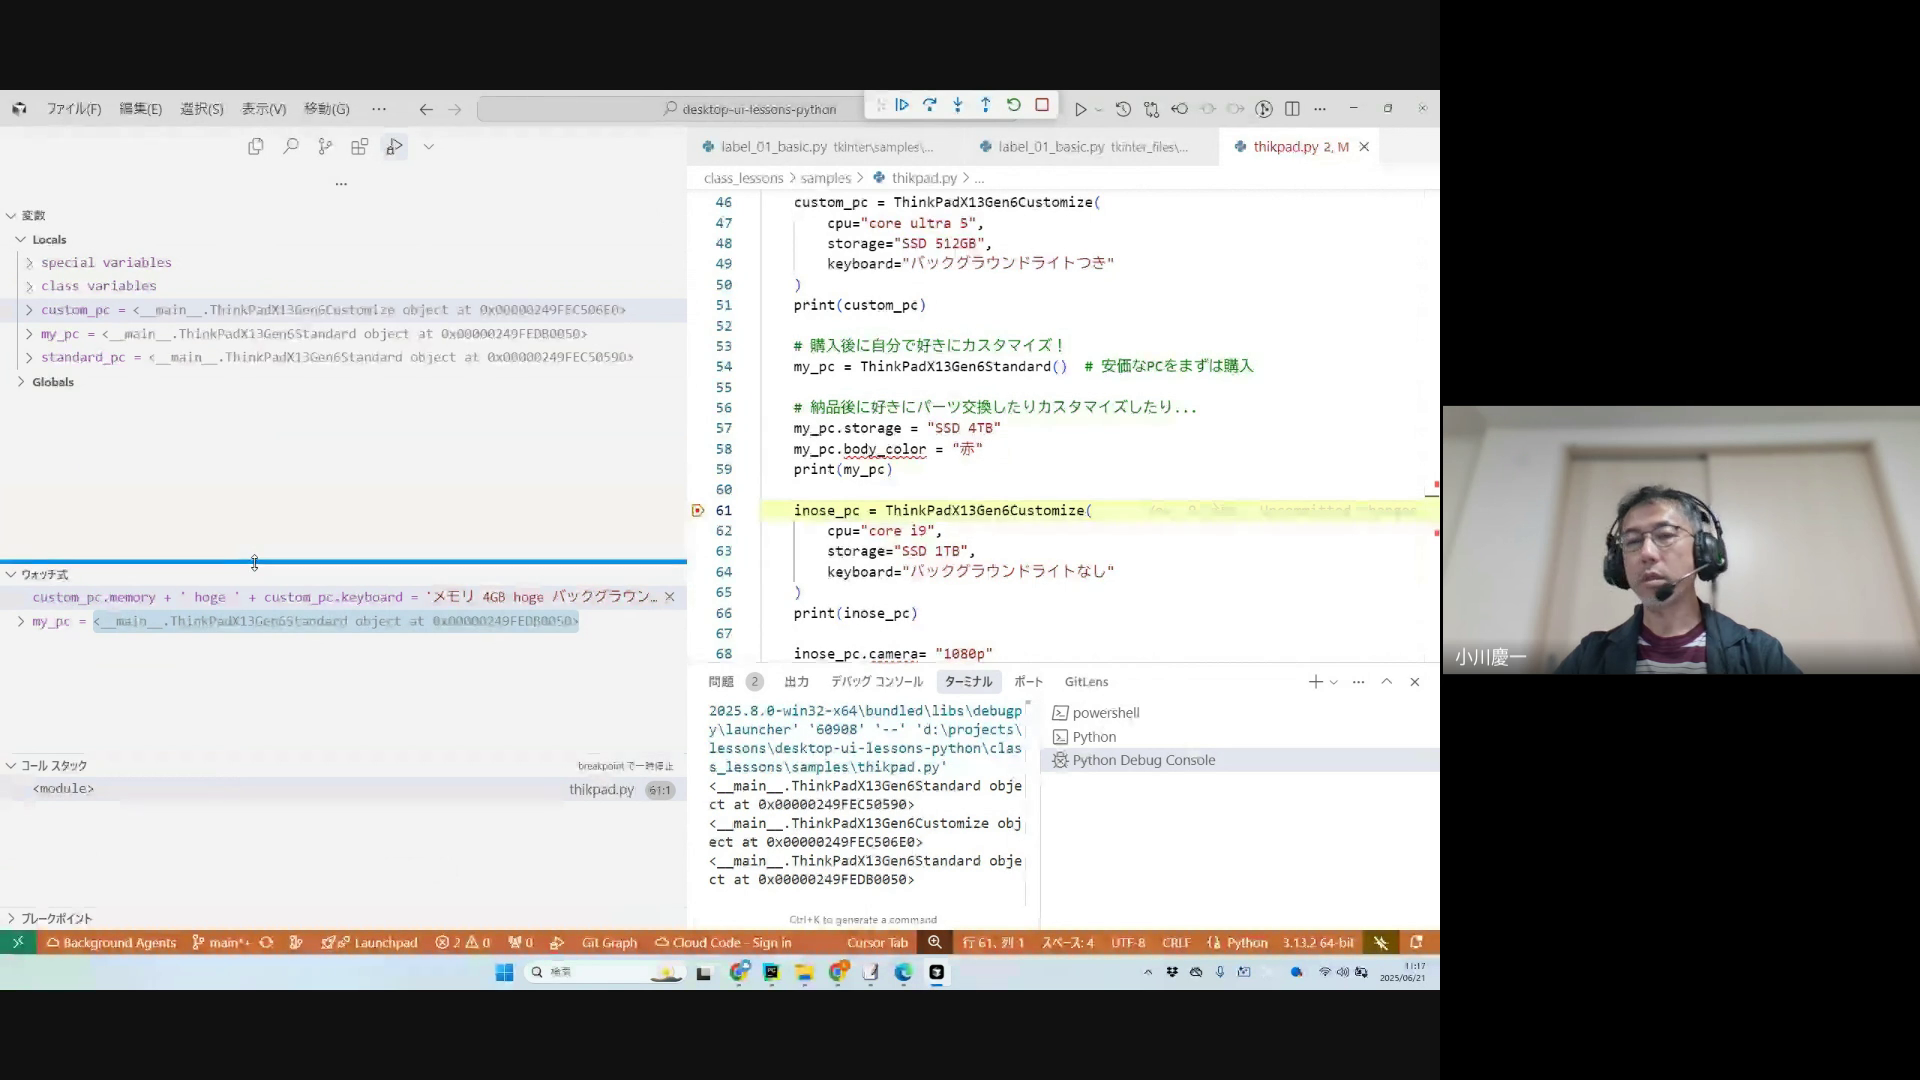Open the Source Control view icon

[x=325, y=147]
